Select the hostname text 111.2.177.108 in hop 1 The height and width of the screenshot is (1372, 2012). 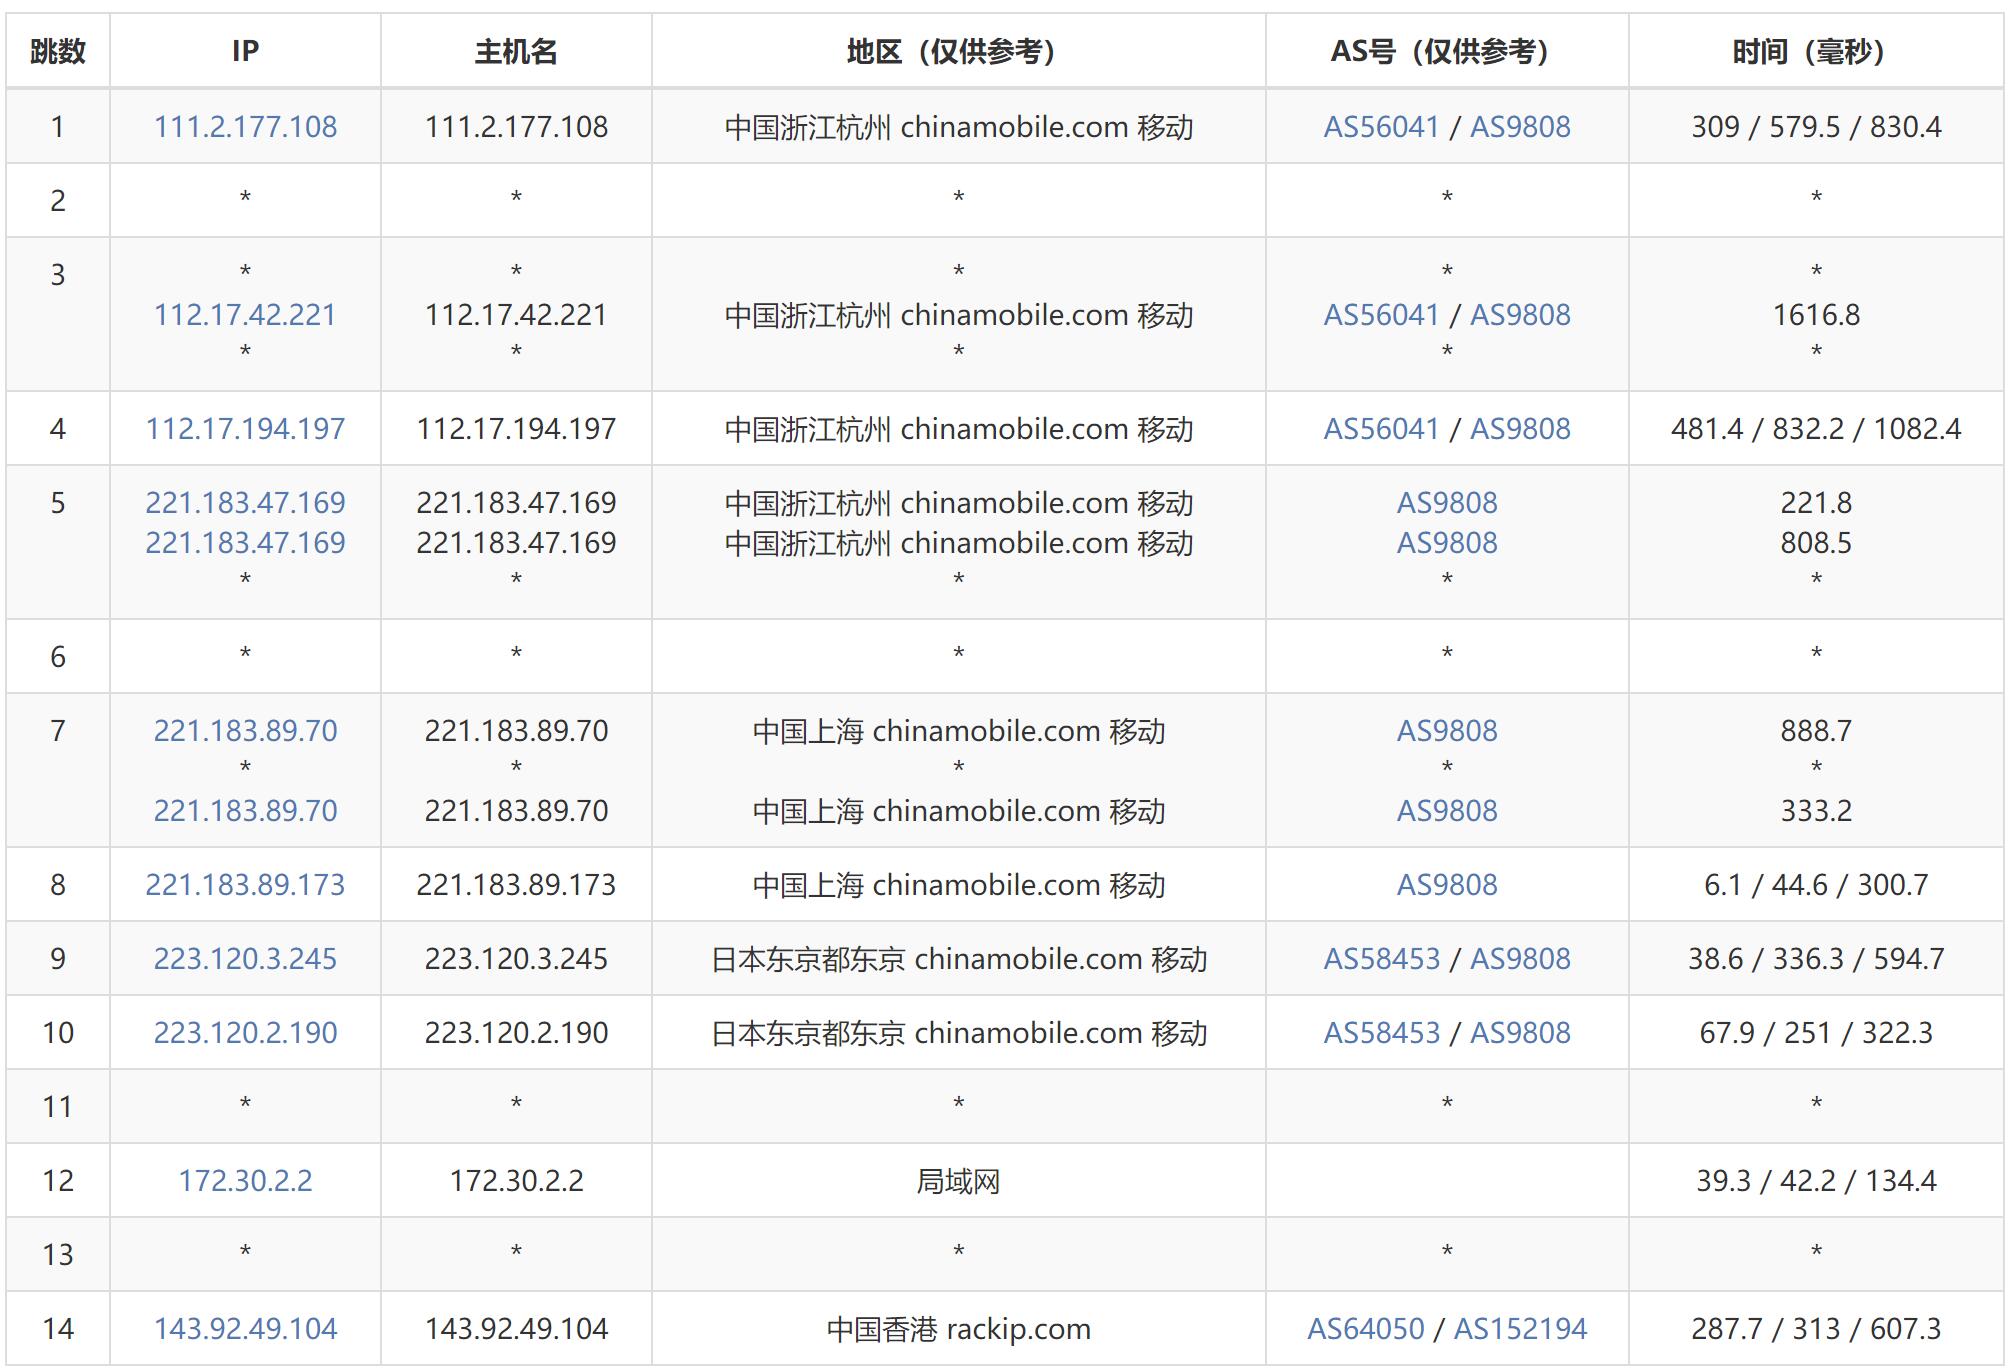point(516,127)
